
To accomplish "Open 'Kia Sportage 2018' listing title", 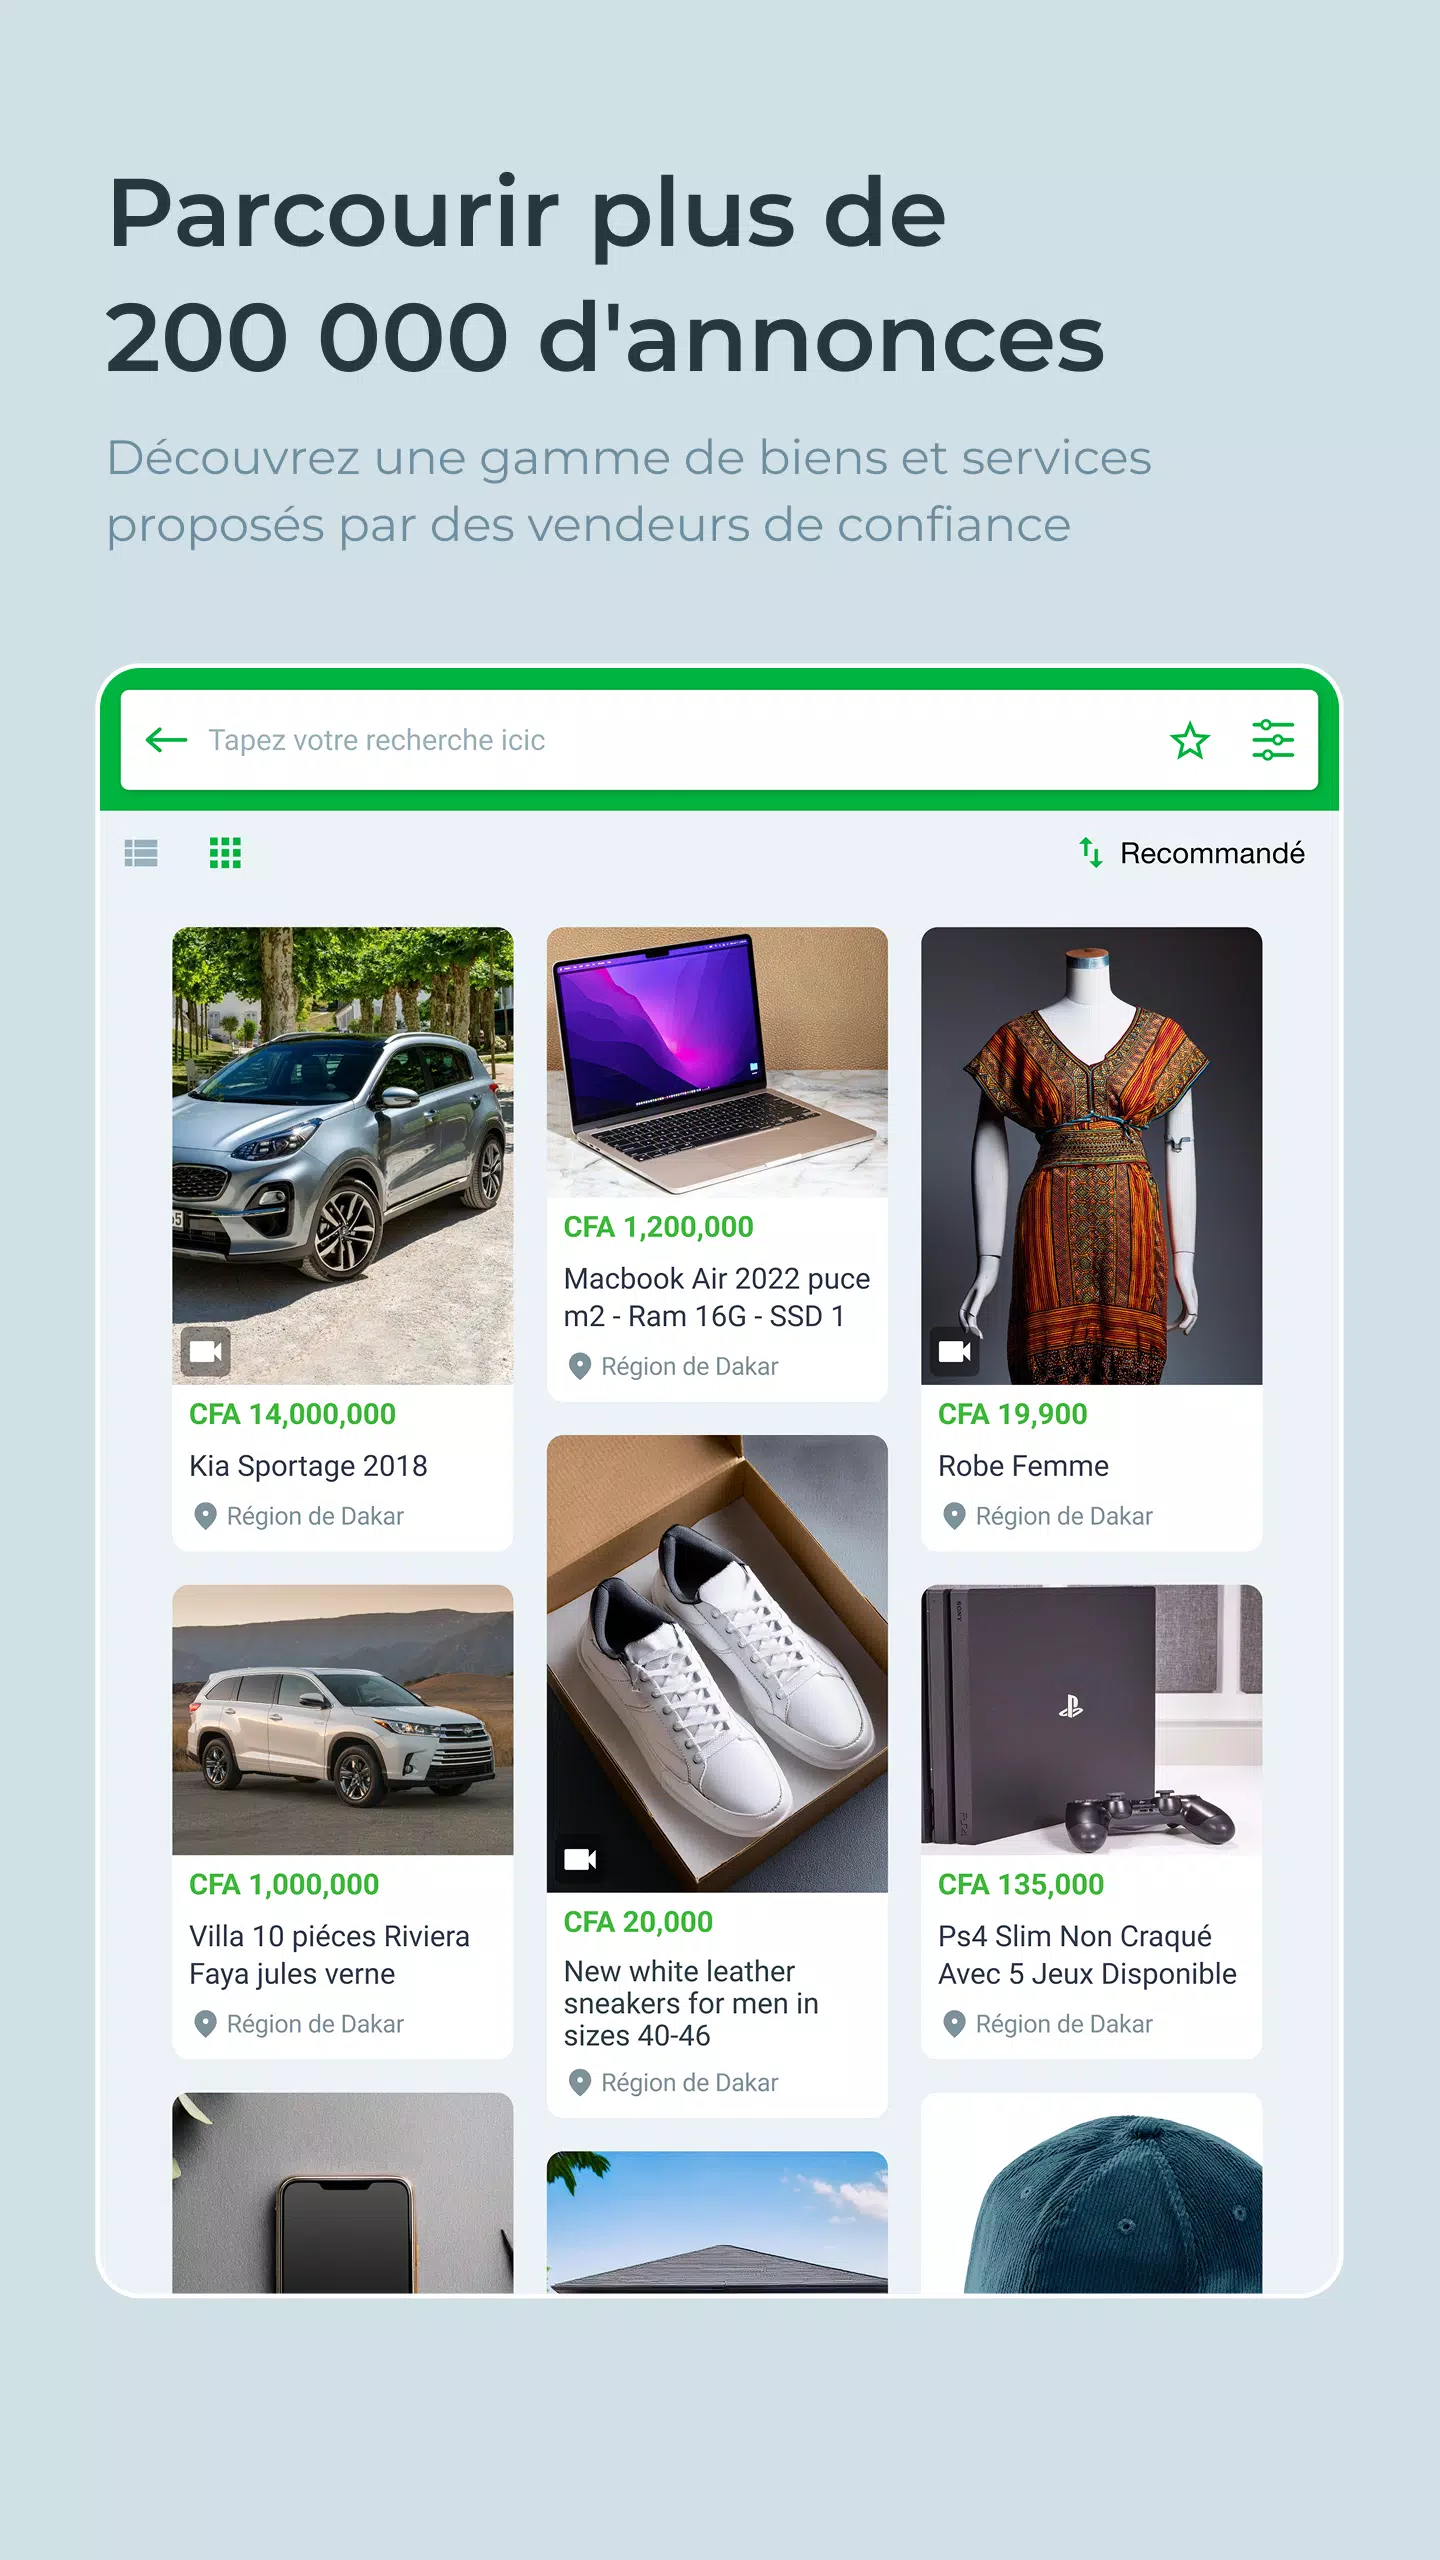I will click(308, 1466).
